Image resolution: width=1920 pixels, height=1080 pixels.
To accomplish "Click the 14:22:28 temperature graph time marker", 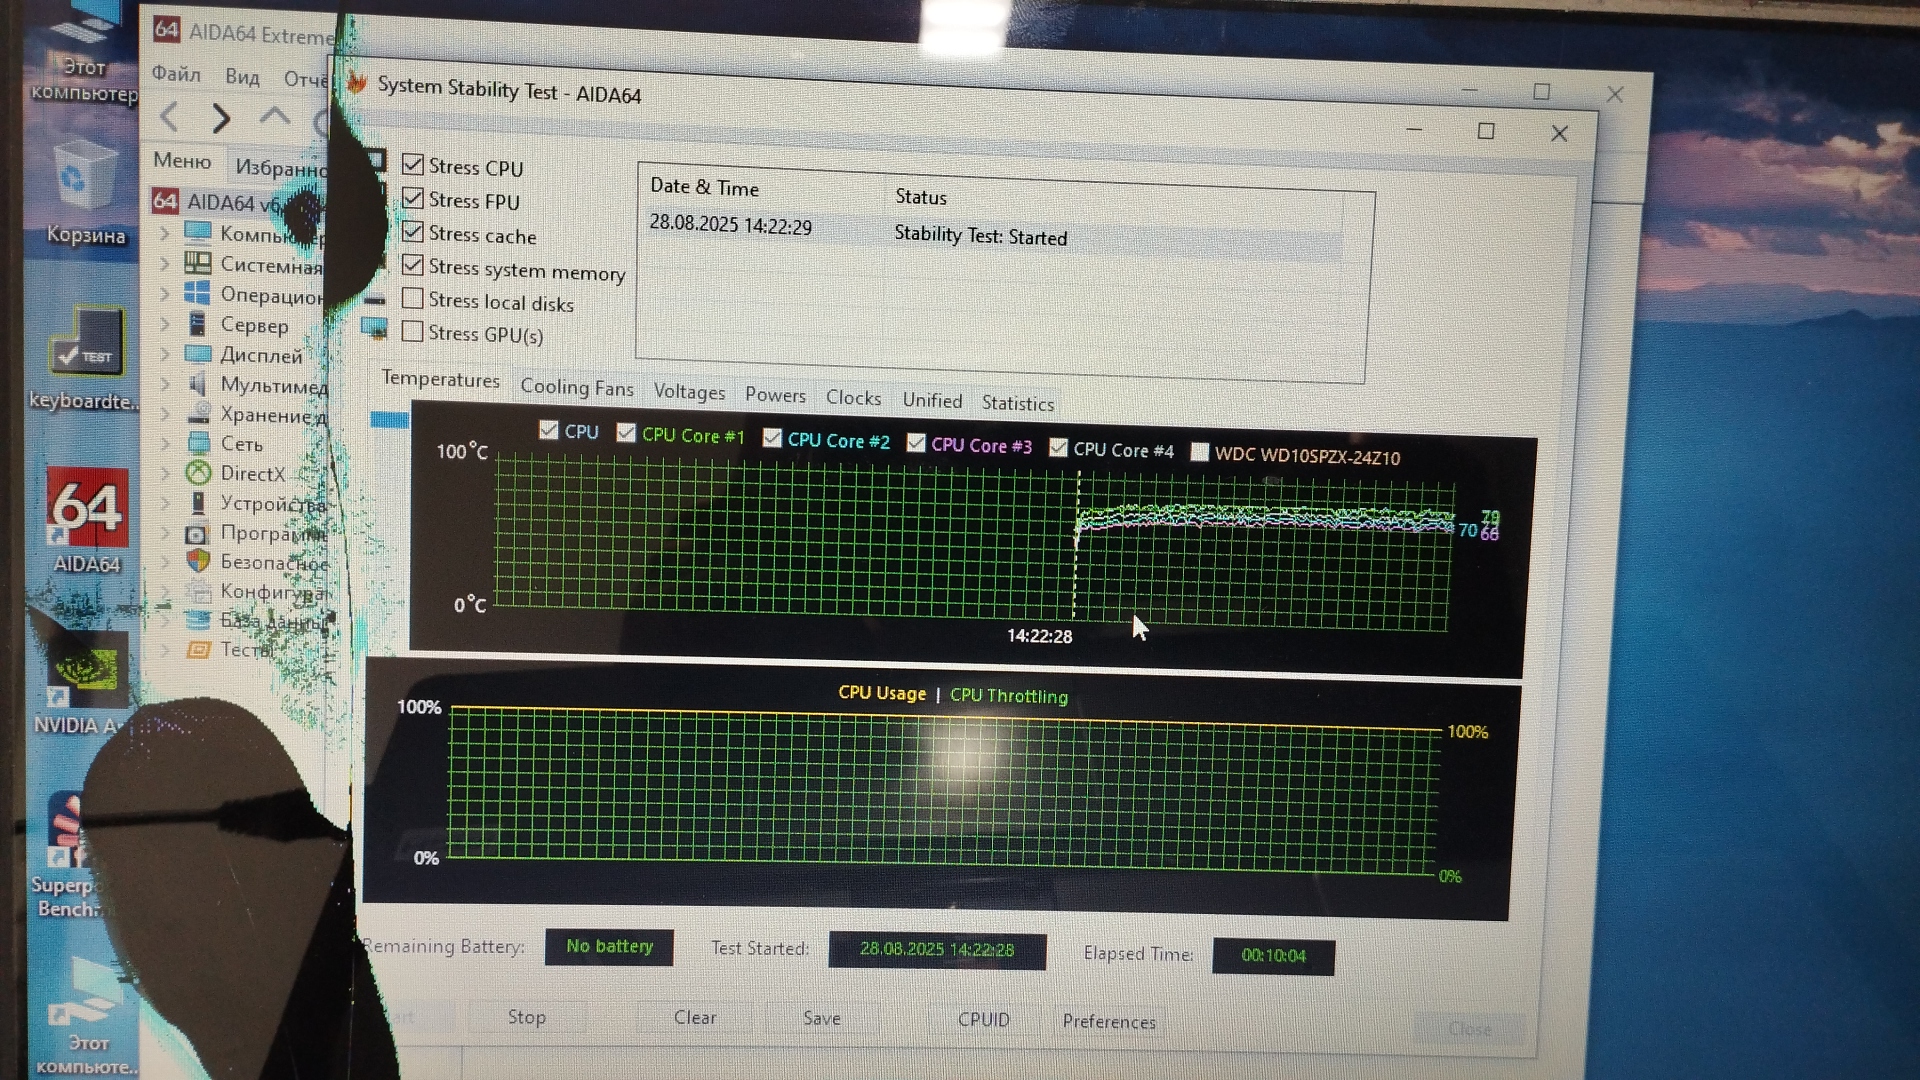I will 1039,636.
